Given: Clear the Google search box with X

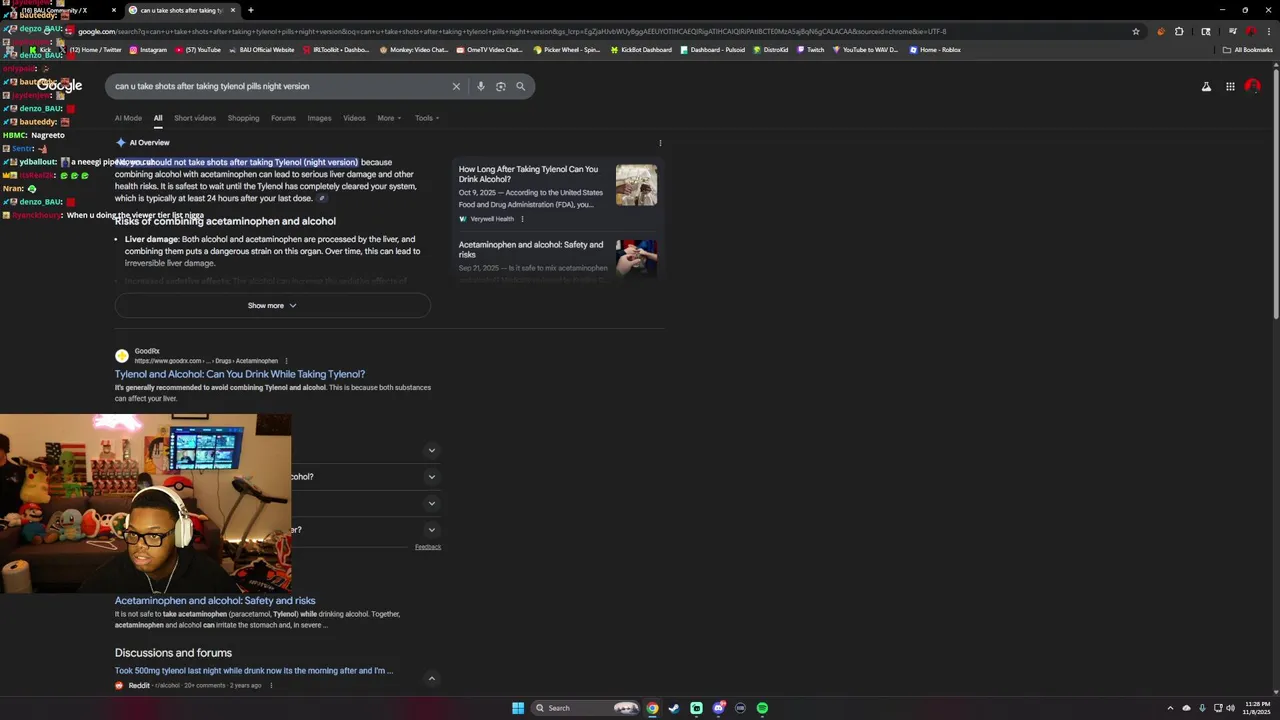Looking at the screenshot, I should pyautogui.click(x=456, y=86).
